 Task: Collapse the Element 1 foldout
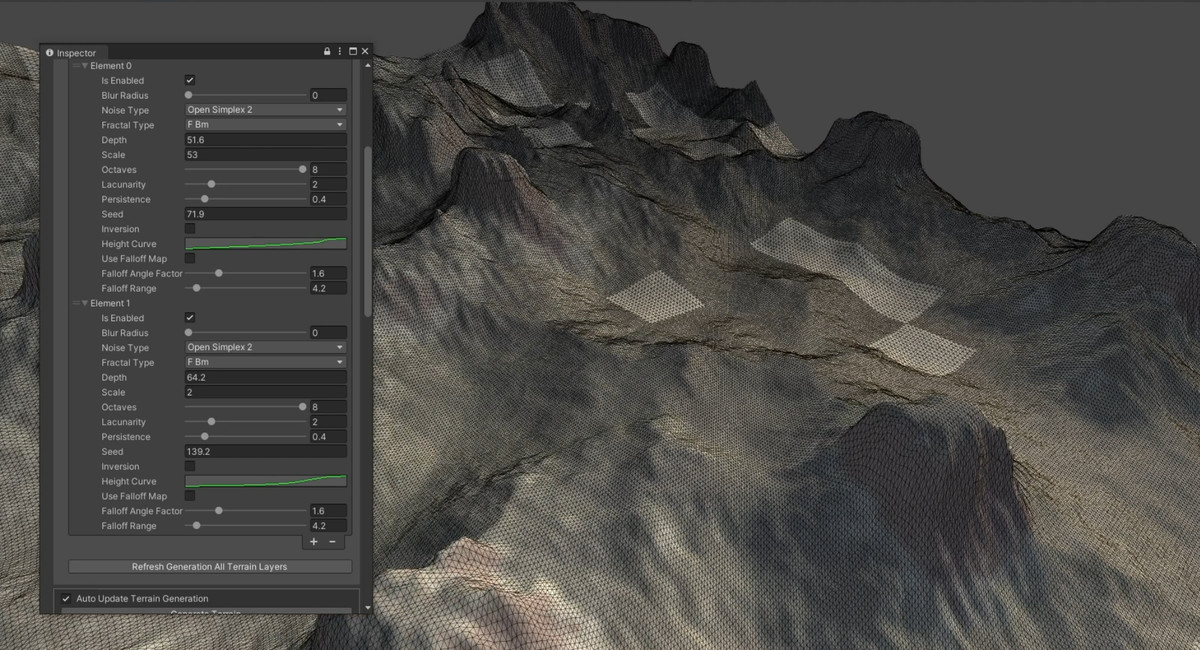(85, 303)
